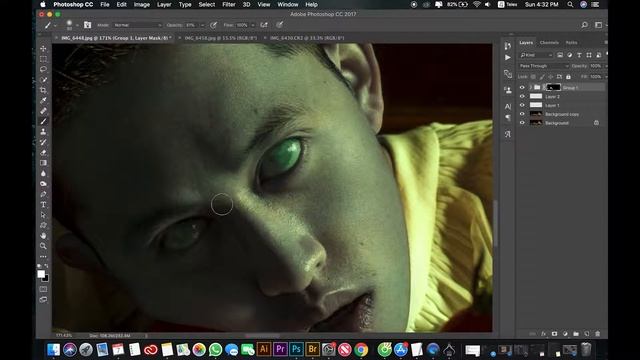The height and width of the screenshot is (360, 640).
Task: Open the Actions panel play icon
Action: tap(507, 58)
